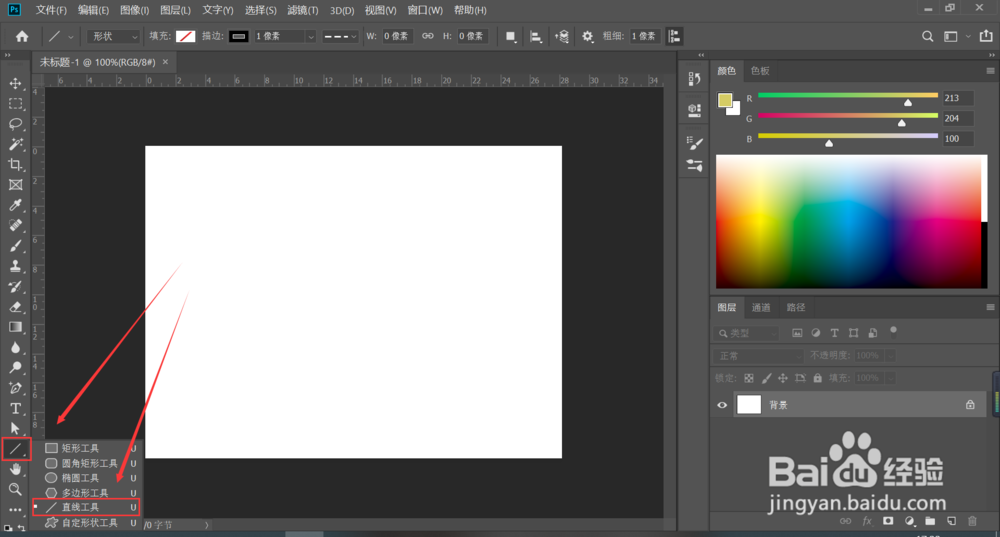This screenshot has height=537, width=1000.
Task: Select the Gradient tool
Action: [x=15, y=327]
